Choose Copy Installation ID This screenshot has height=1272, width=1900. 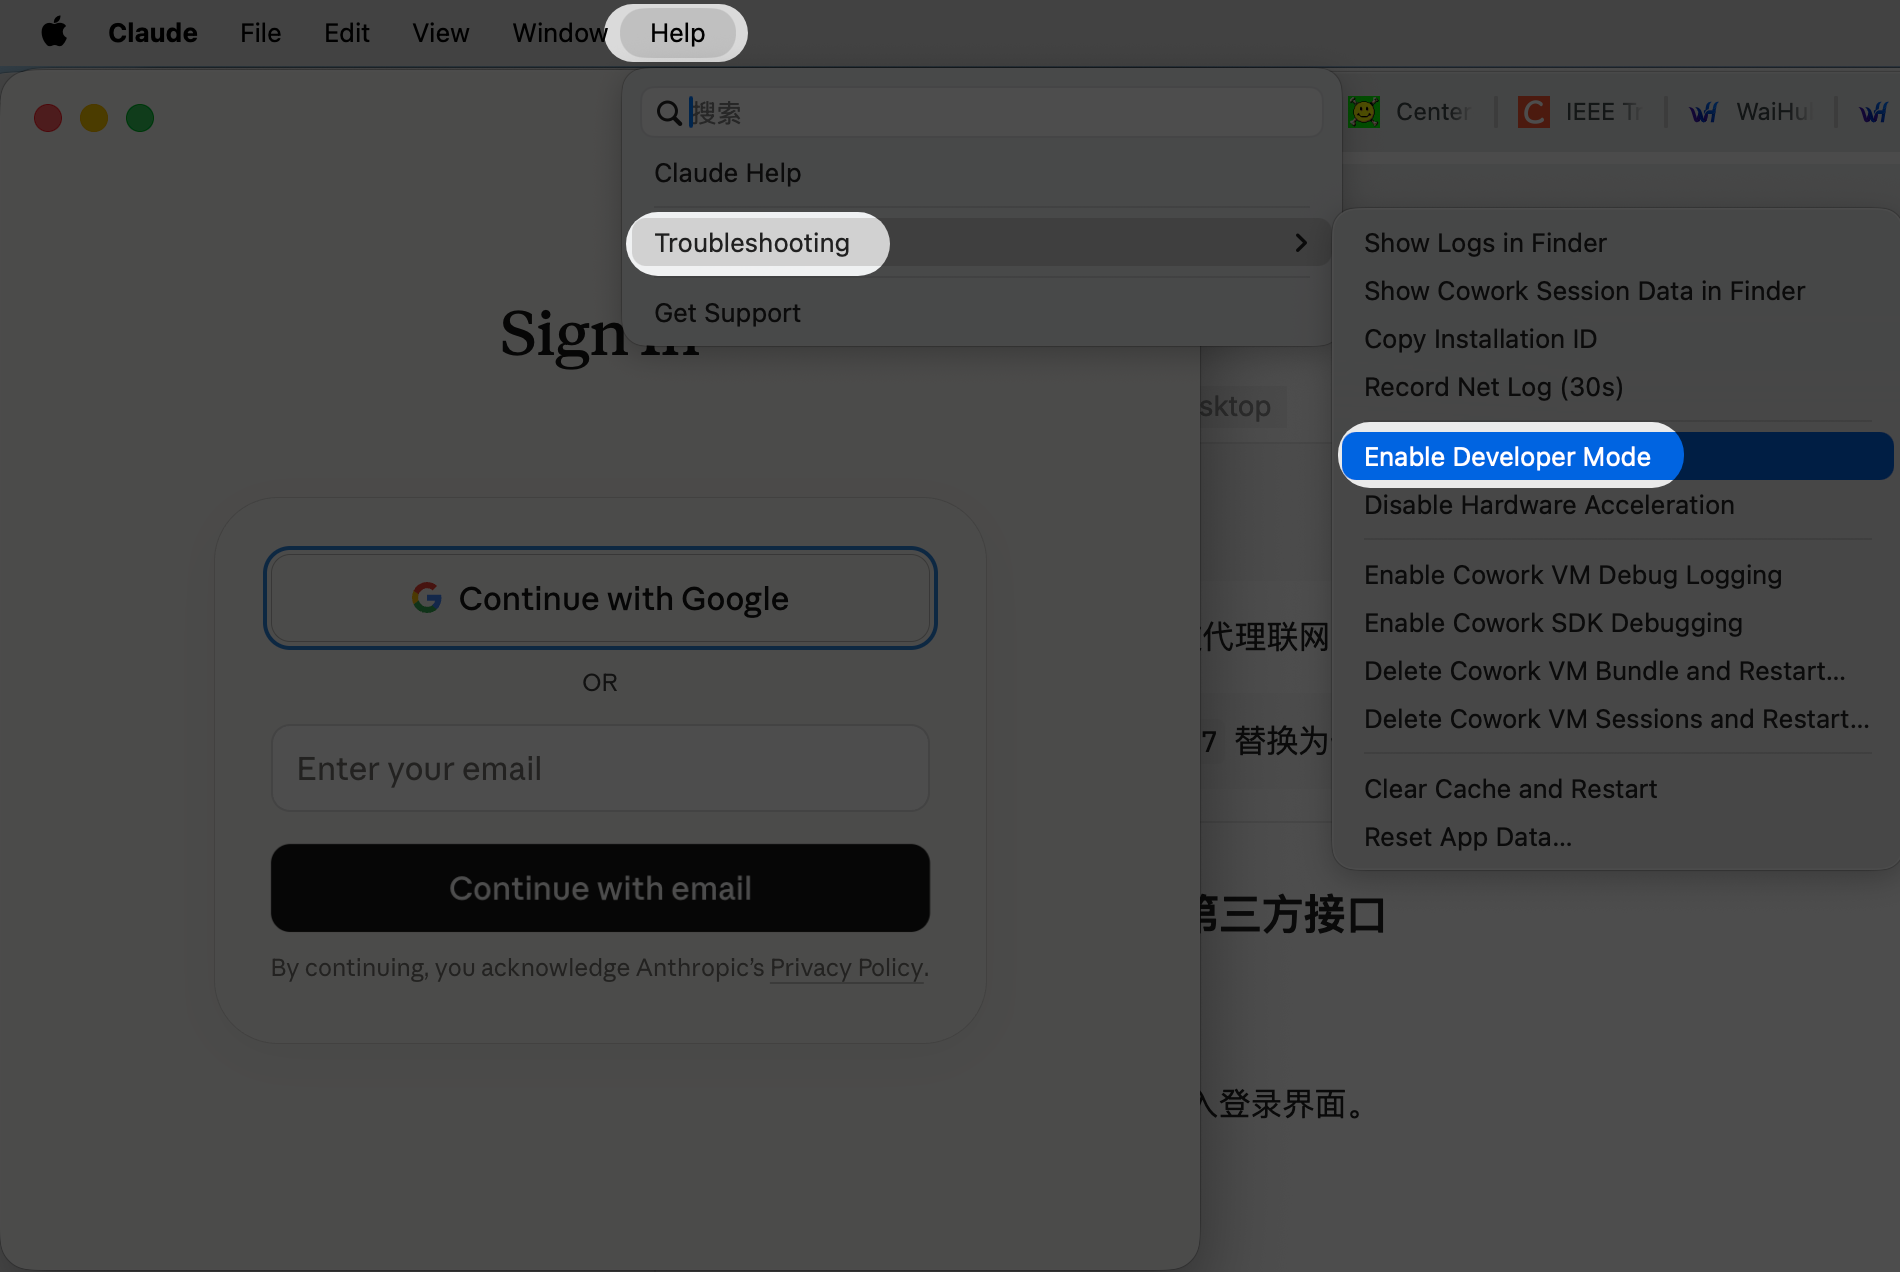pyautogui.click(x=1615, y=339)
